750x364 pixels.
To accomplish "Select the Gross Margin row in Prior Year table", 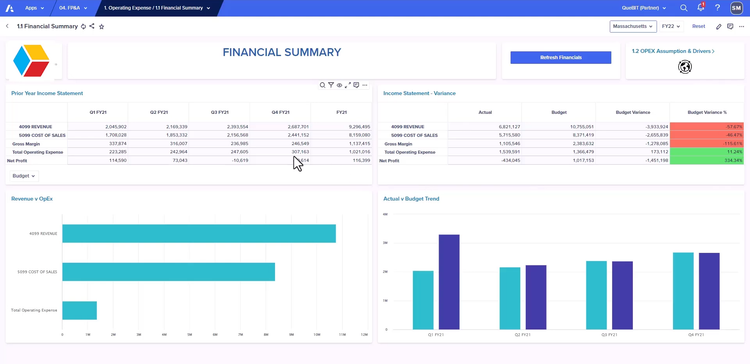I will tap(188, 143).
